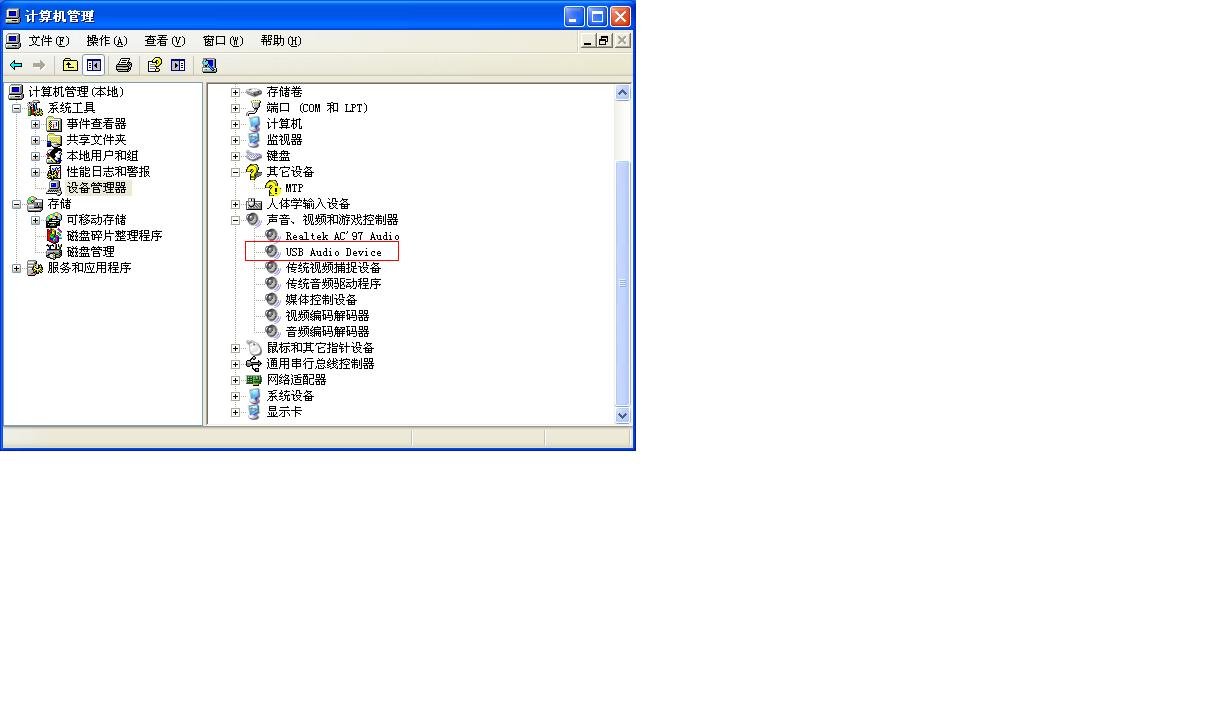Click the printer icon in toolbar
The image size is (1218, 702).
[x=124, y=65]
